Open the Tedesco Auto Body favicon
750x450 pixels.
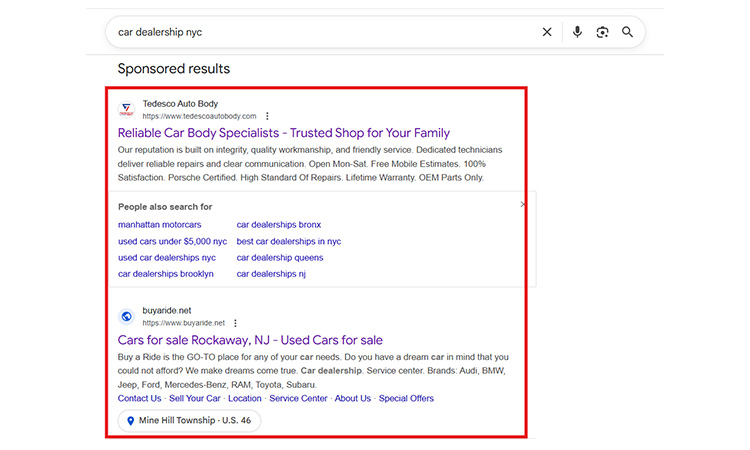(x=126, y=110)
